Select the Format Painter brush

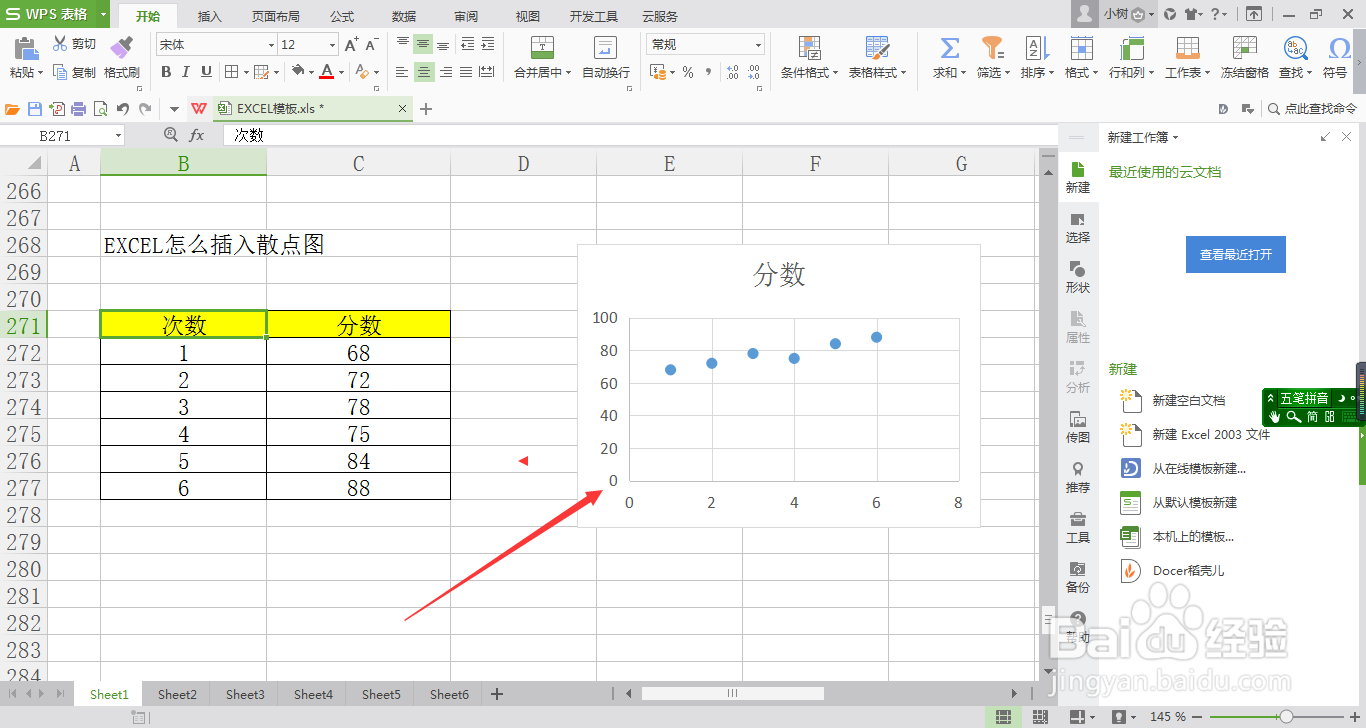tap(121, 47)
